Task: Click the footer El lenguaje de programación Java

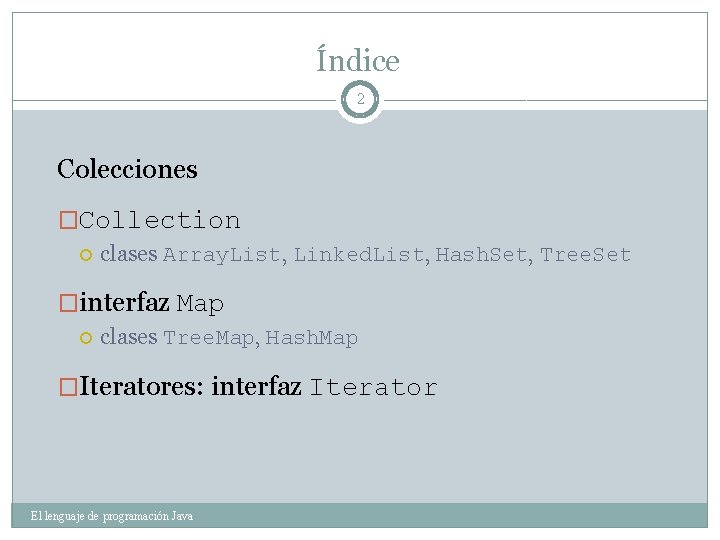Action: (112, 516)
